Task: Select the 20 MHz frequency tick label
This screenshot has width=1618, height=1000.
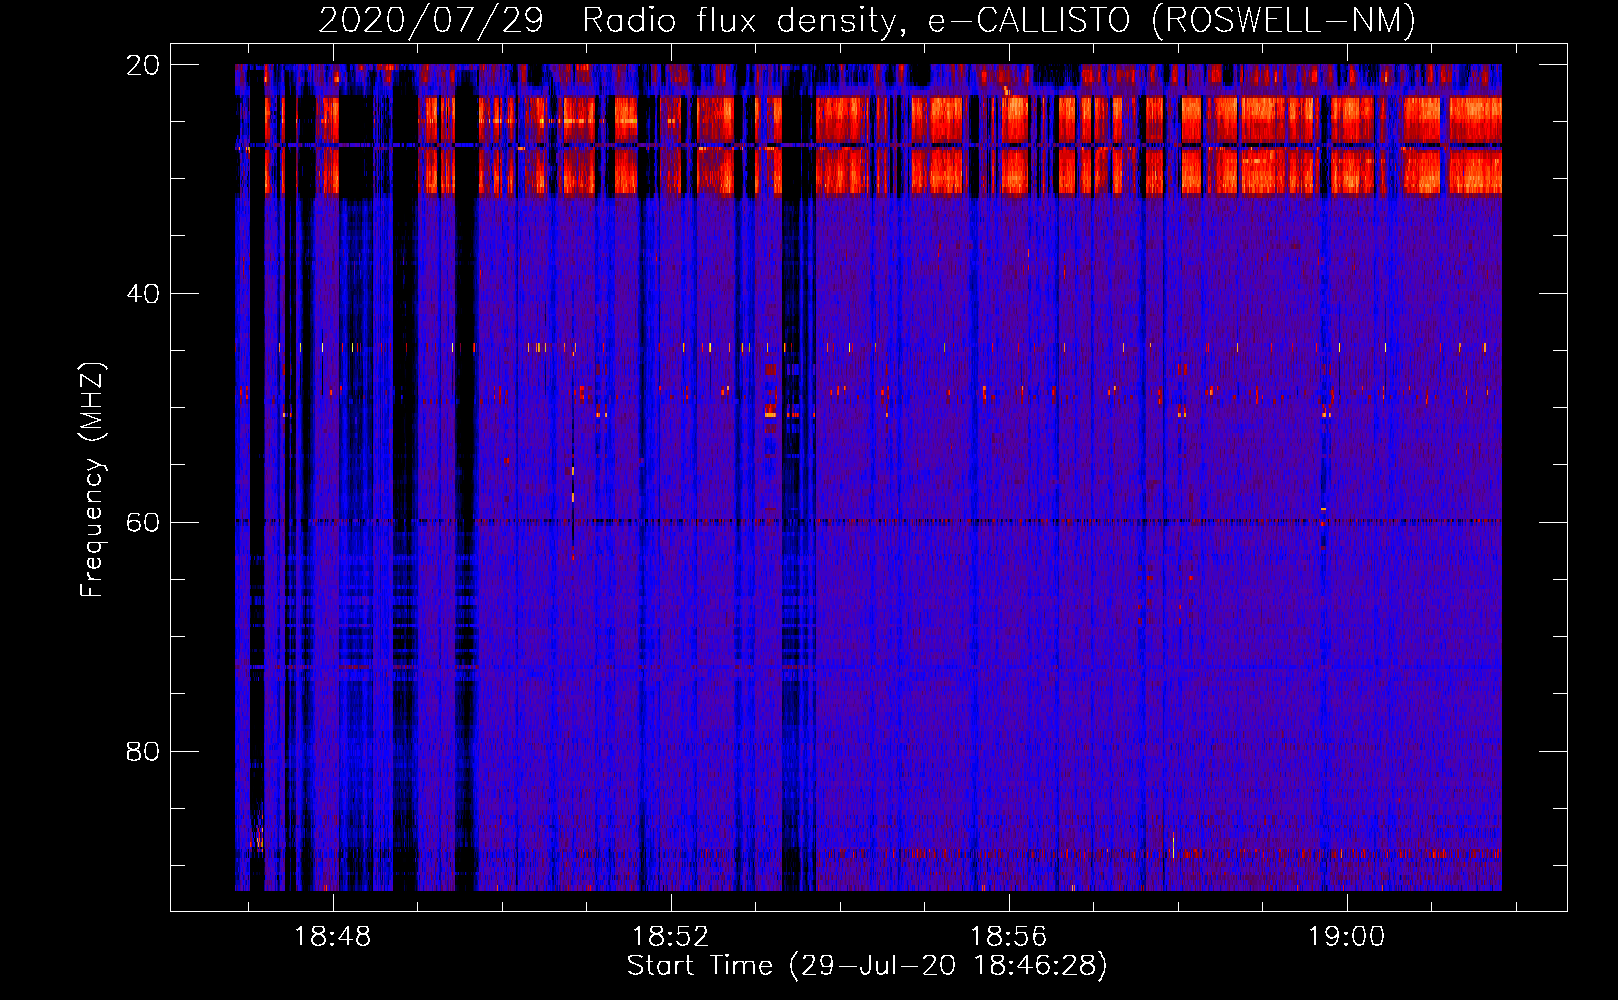Action: pyautogui.click(x=142, y=65)
